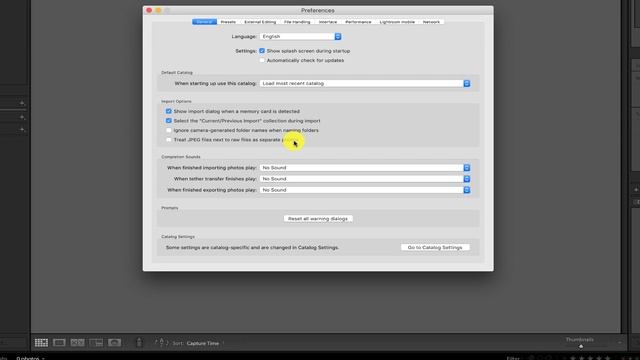Uncheck Select the Current/Previous Import collection

coord(169,121)
